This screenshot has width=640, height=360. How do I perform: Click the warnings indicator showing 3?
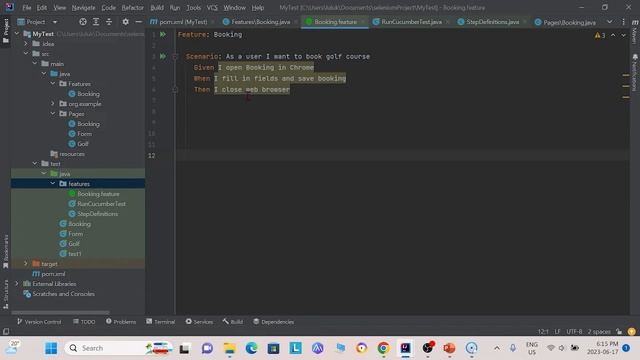tap(600, 36)
